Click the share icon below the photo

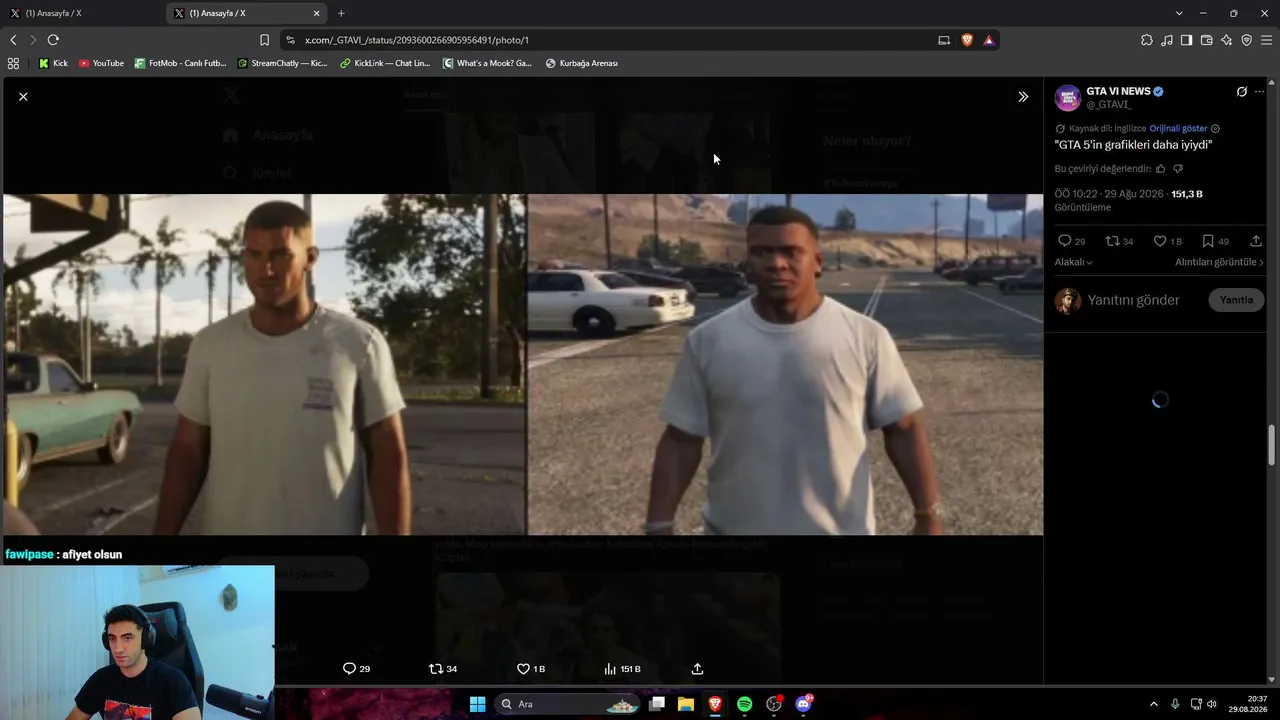coord(697,669)
